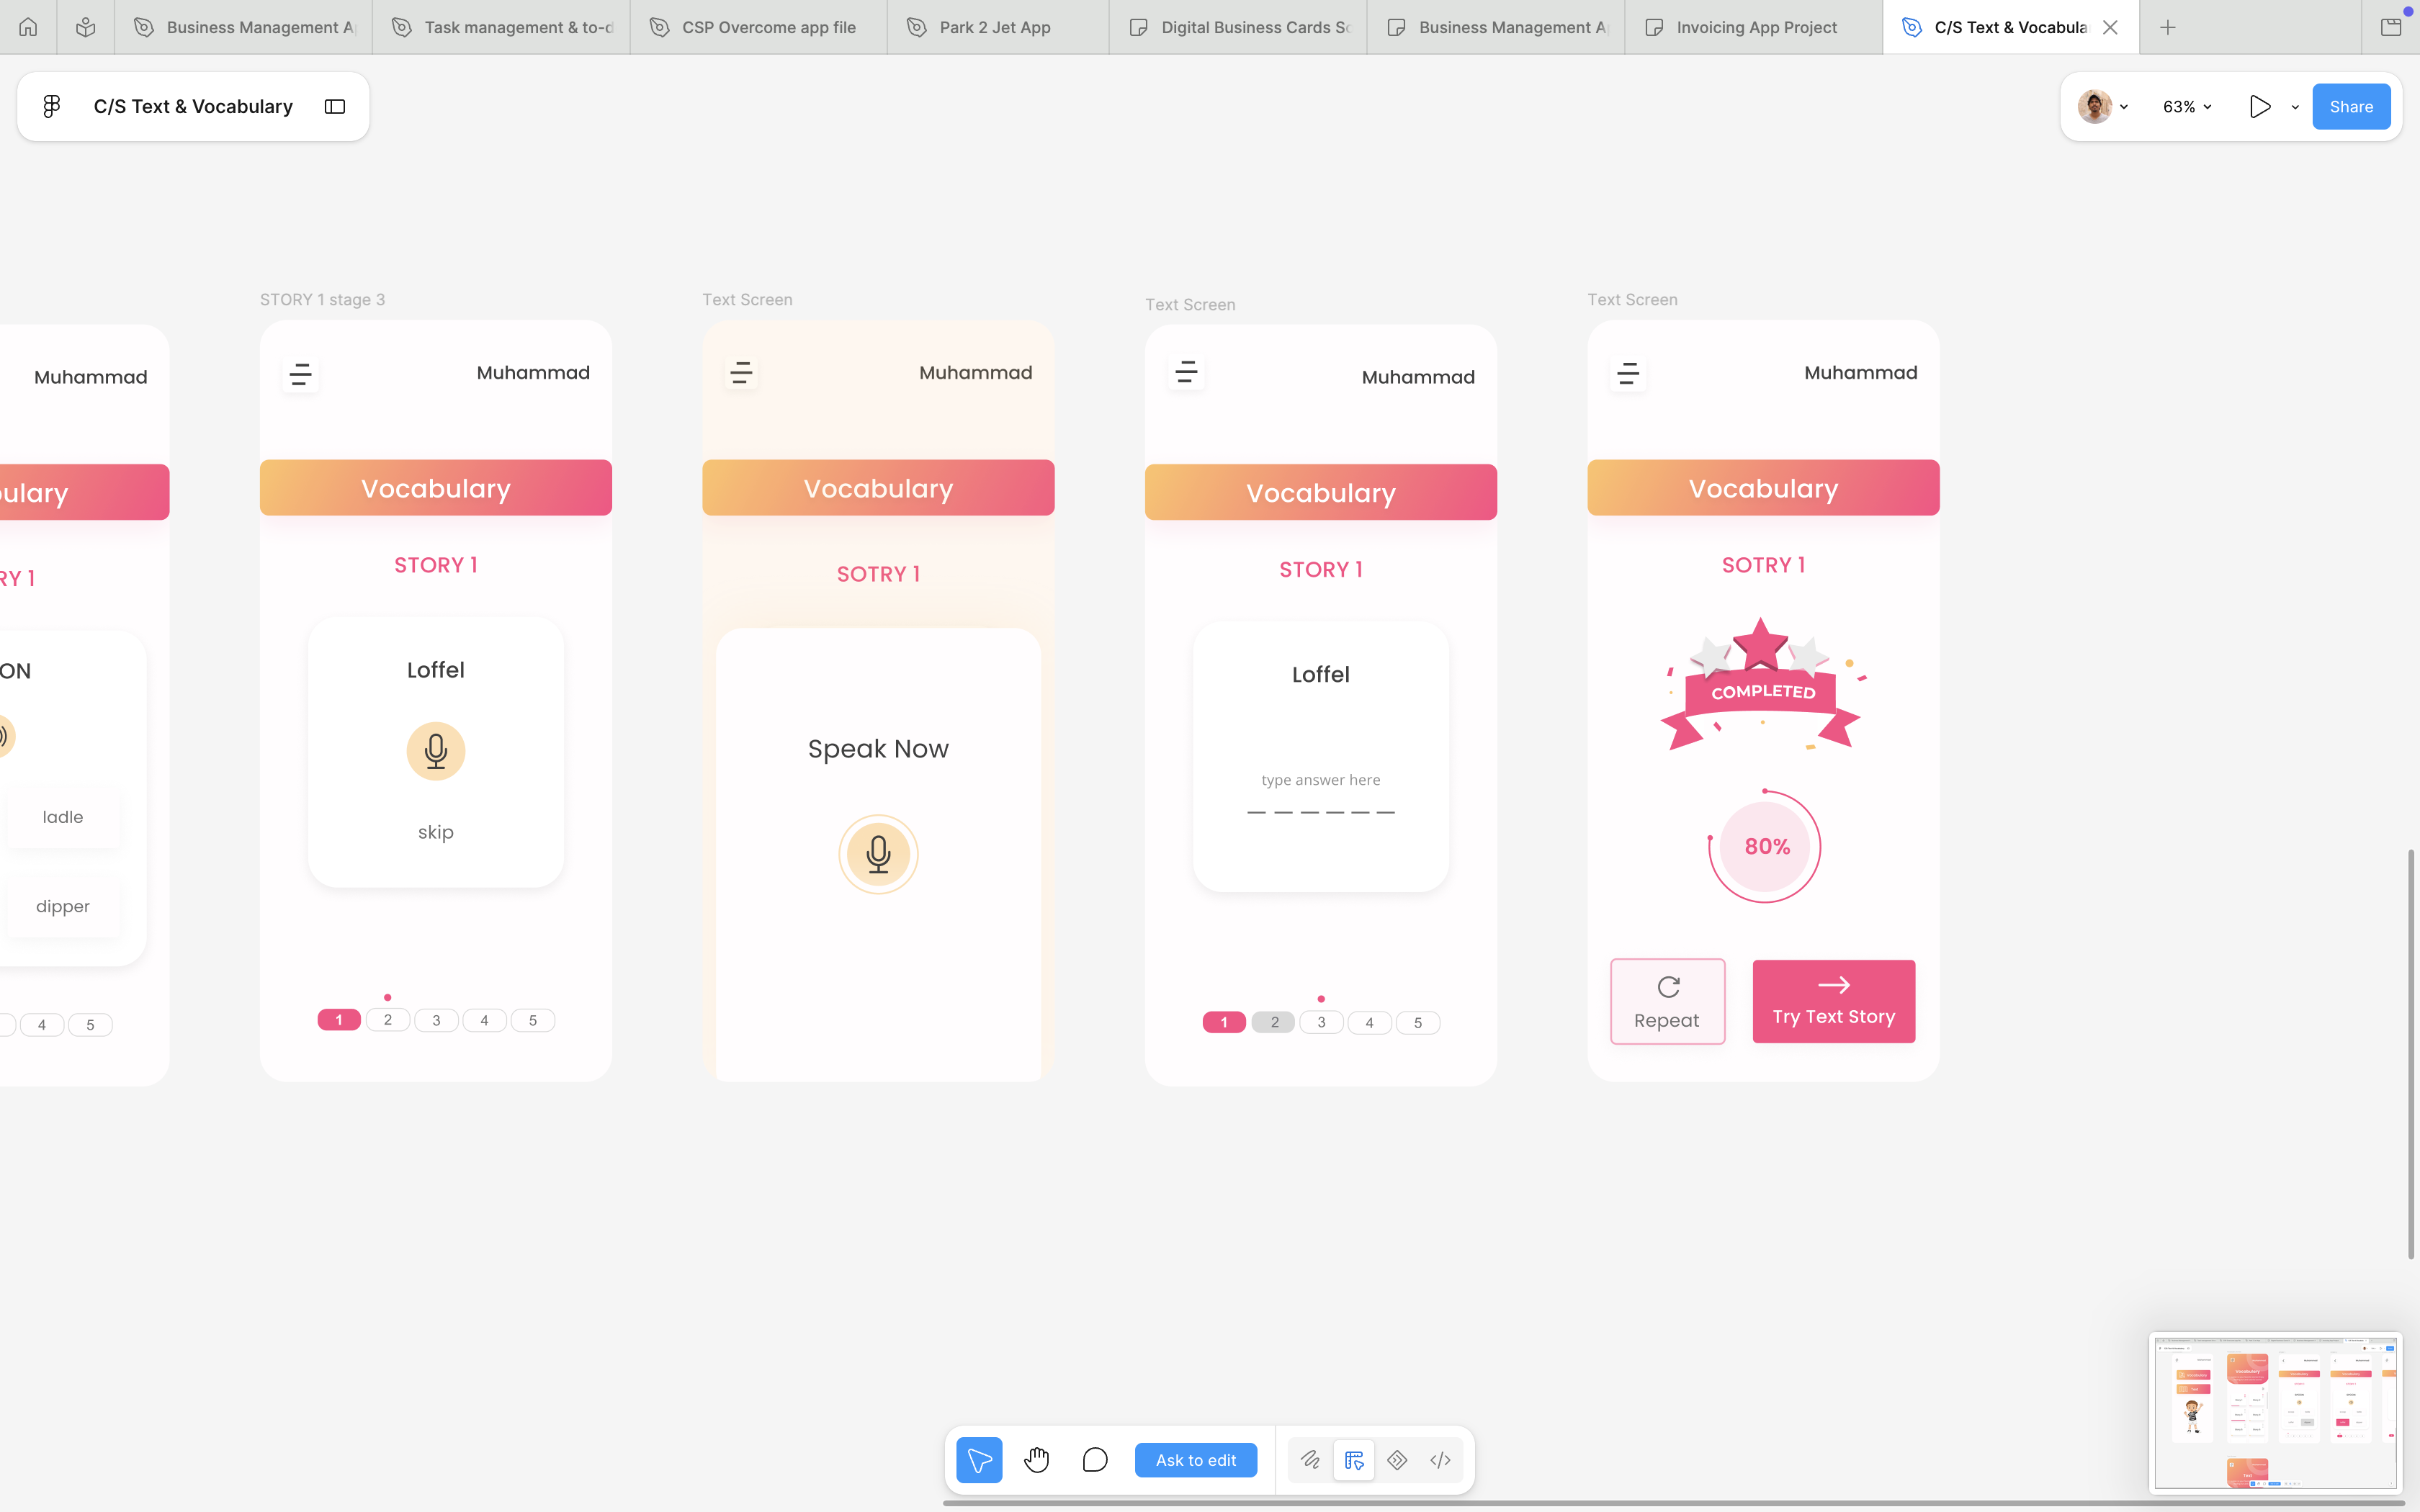The width and height of the screenshot is (2420, 1512).
Task: Close the C/S Text & Vocabulary tab
Action: (2110, 27)
